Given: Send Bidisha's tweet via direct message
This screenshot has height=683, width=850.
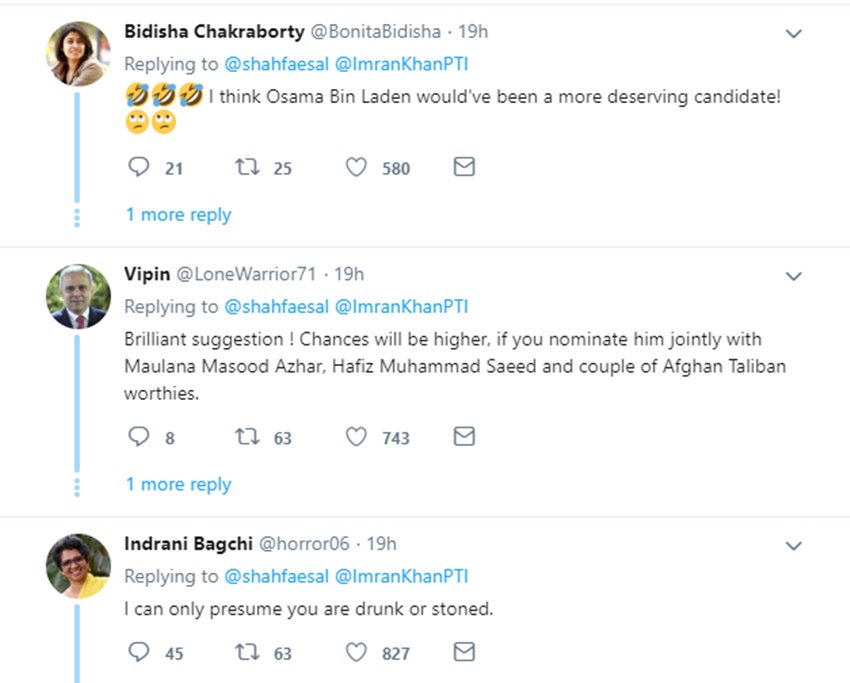Looking at the screenshot, I should click(464, 168).
